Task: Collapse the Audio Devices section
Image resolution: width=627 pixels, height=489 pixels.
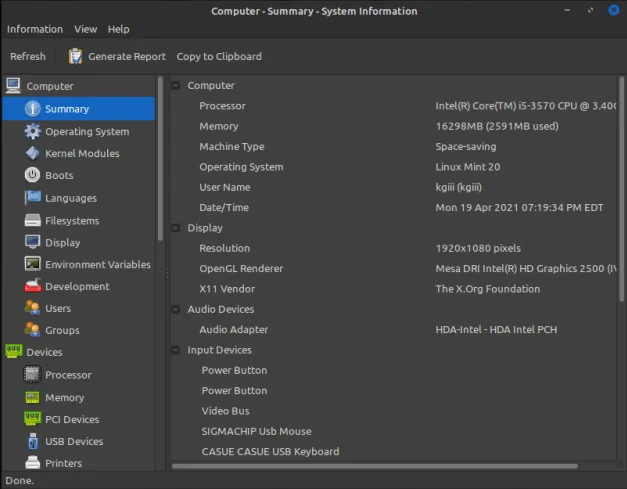Action: pyautogui.click(x=176, y=309)
